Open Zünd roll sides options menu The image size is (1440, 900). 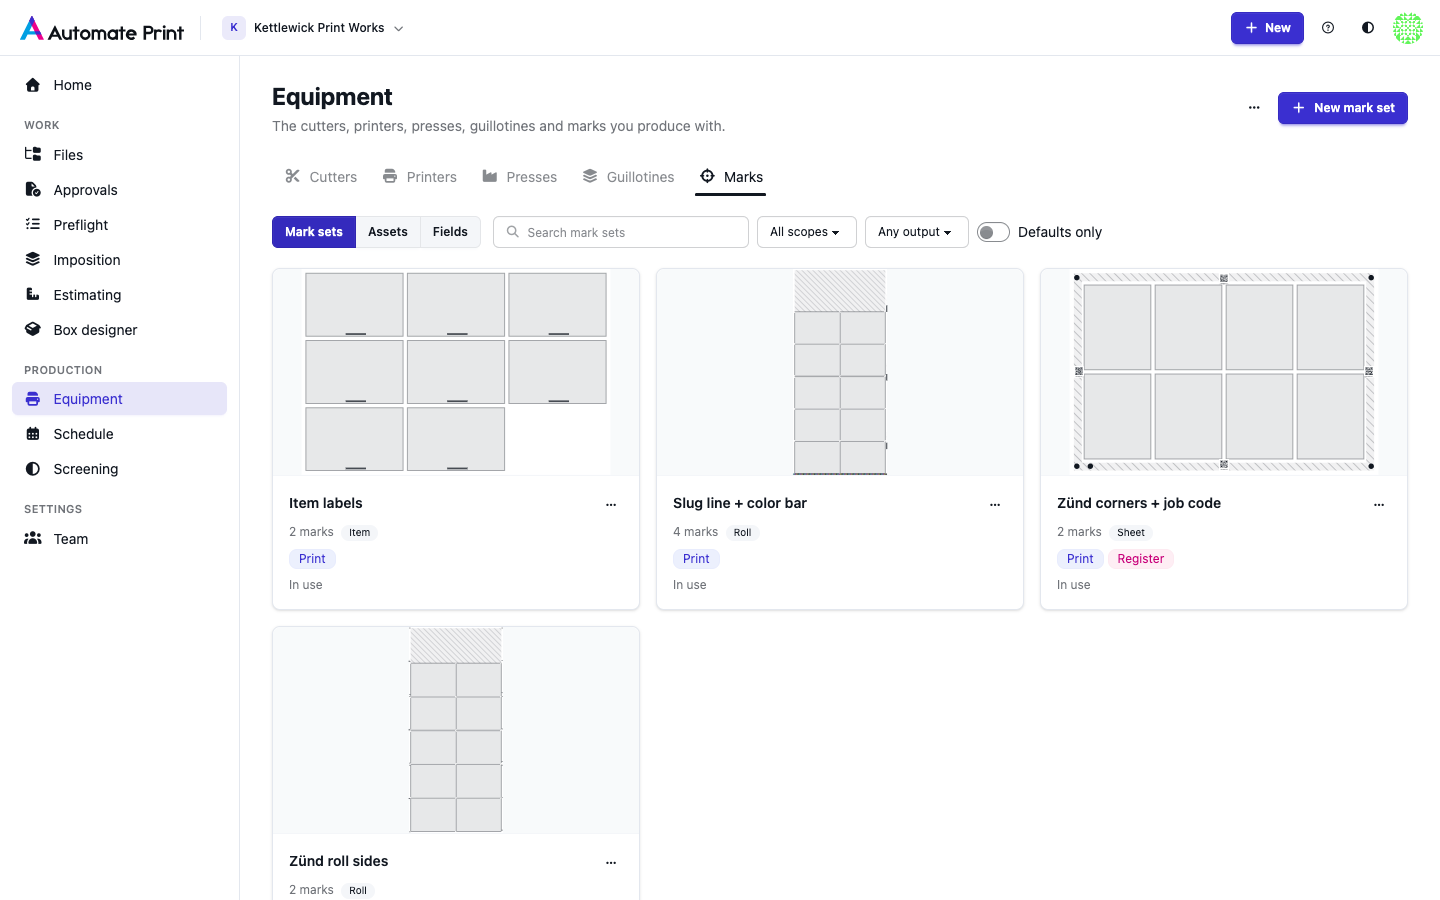click(611, 862)
